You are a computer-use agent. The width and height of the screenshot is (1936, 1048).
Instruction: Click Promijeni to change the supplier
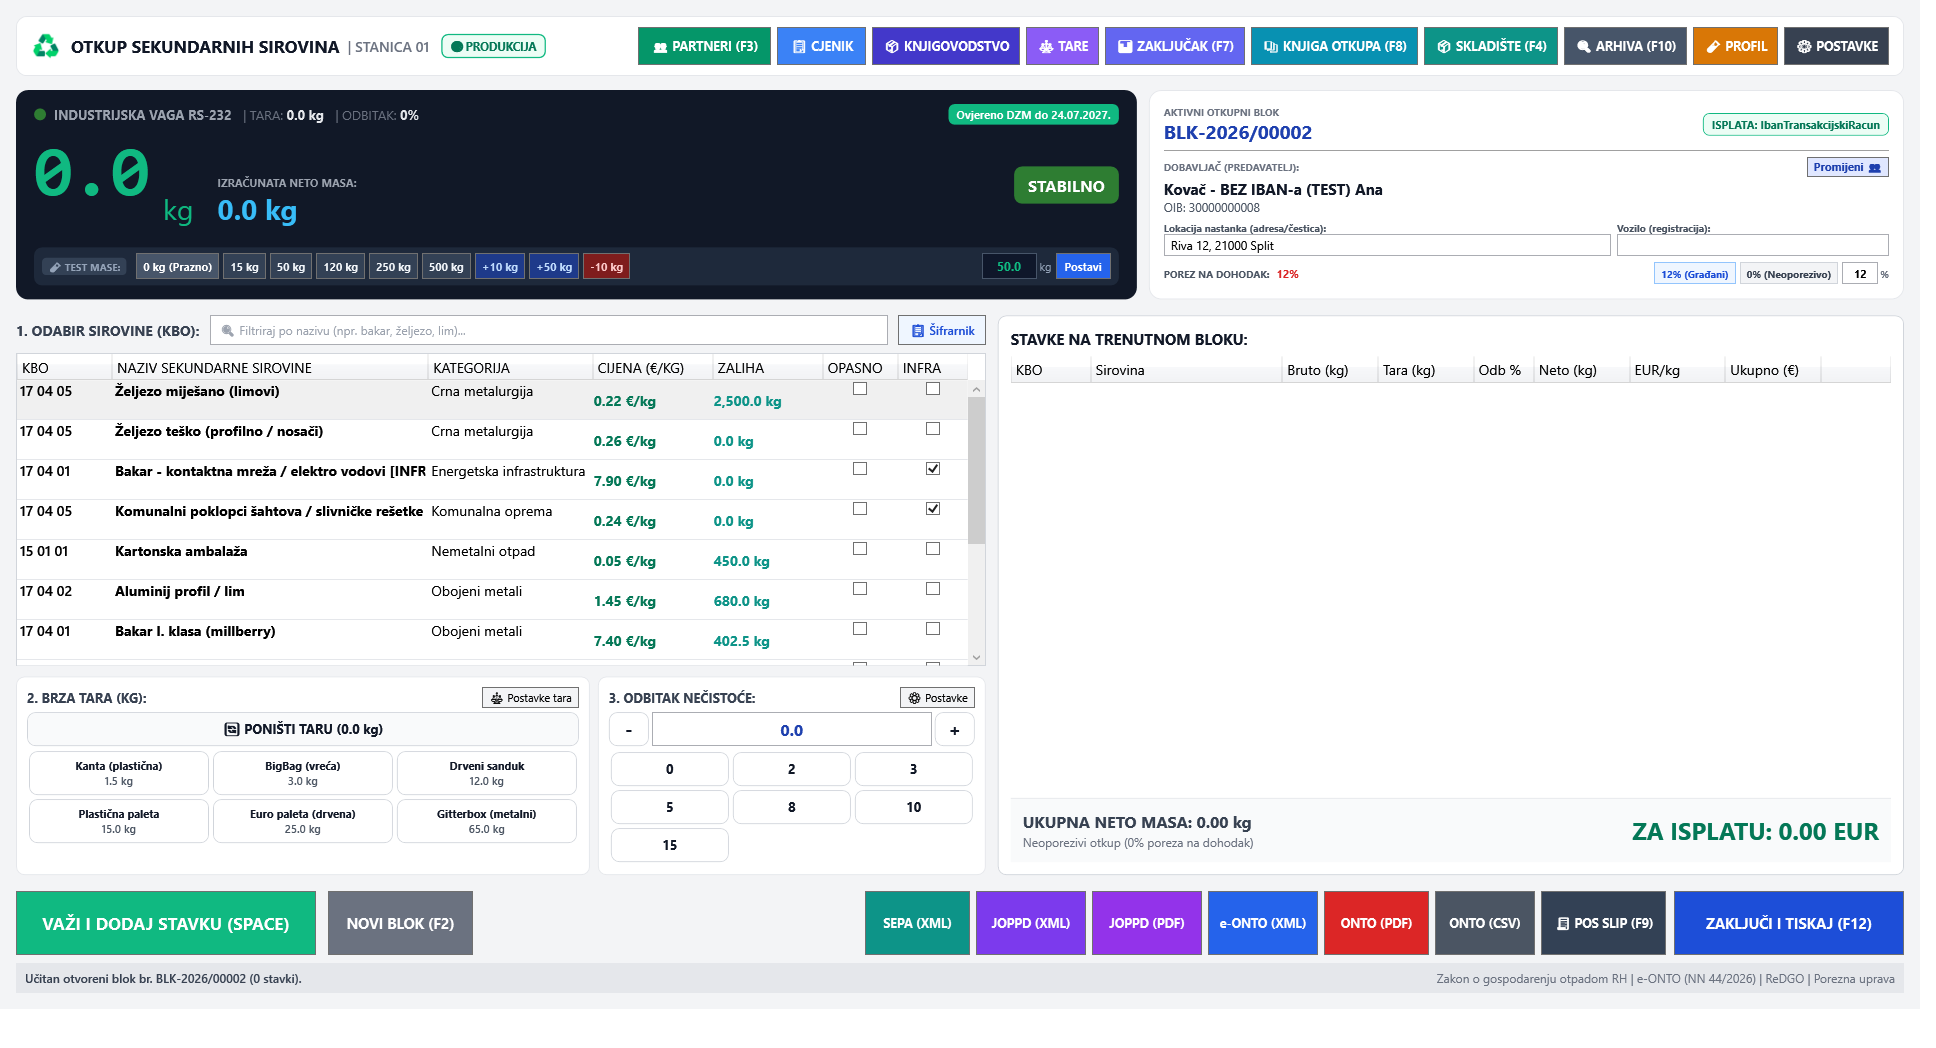pyautogui.click(x=1847, y=167)
